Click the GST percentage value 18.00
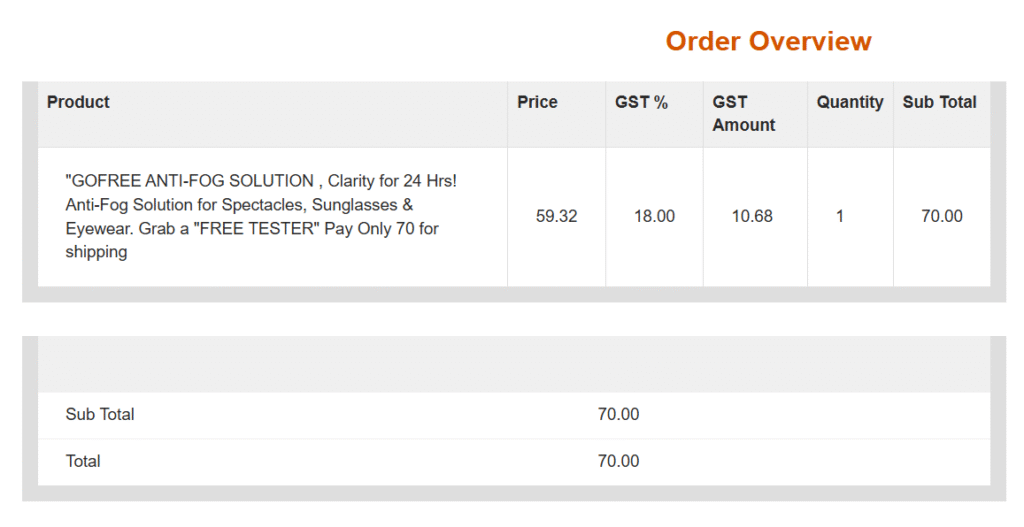 click(654, 216)
